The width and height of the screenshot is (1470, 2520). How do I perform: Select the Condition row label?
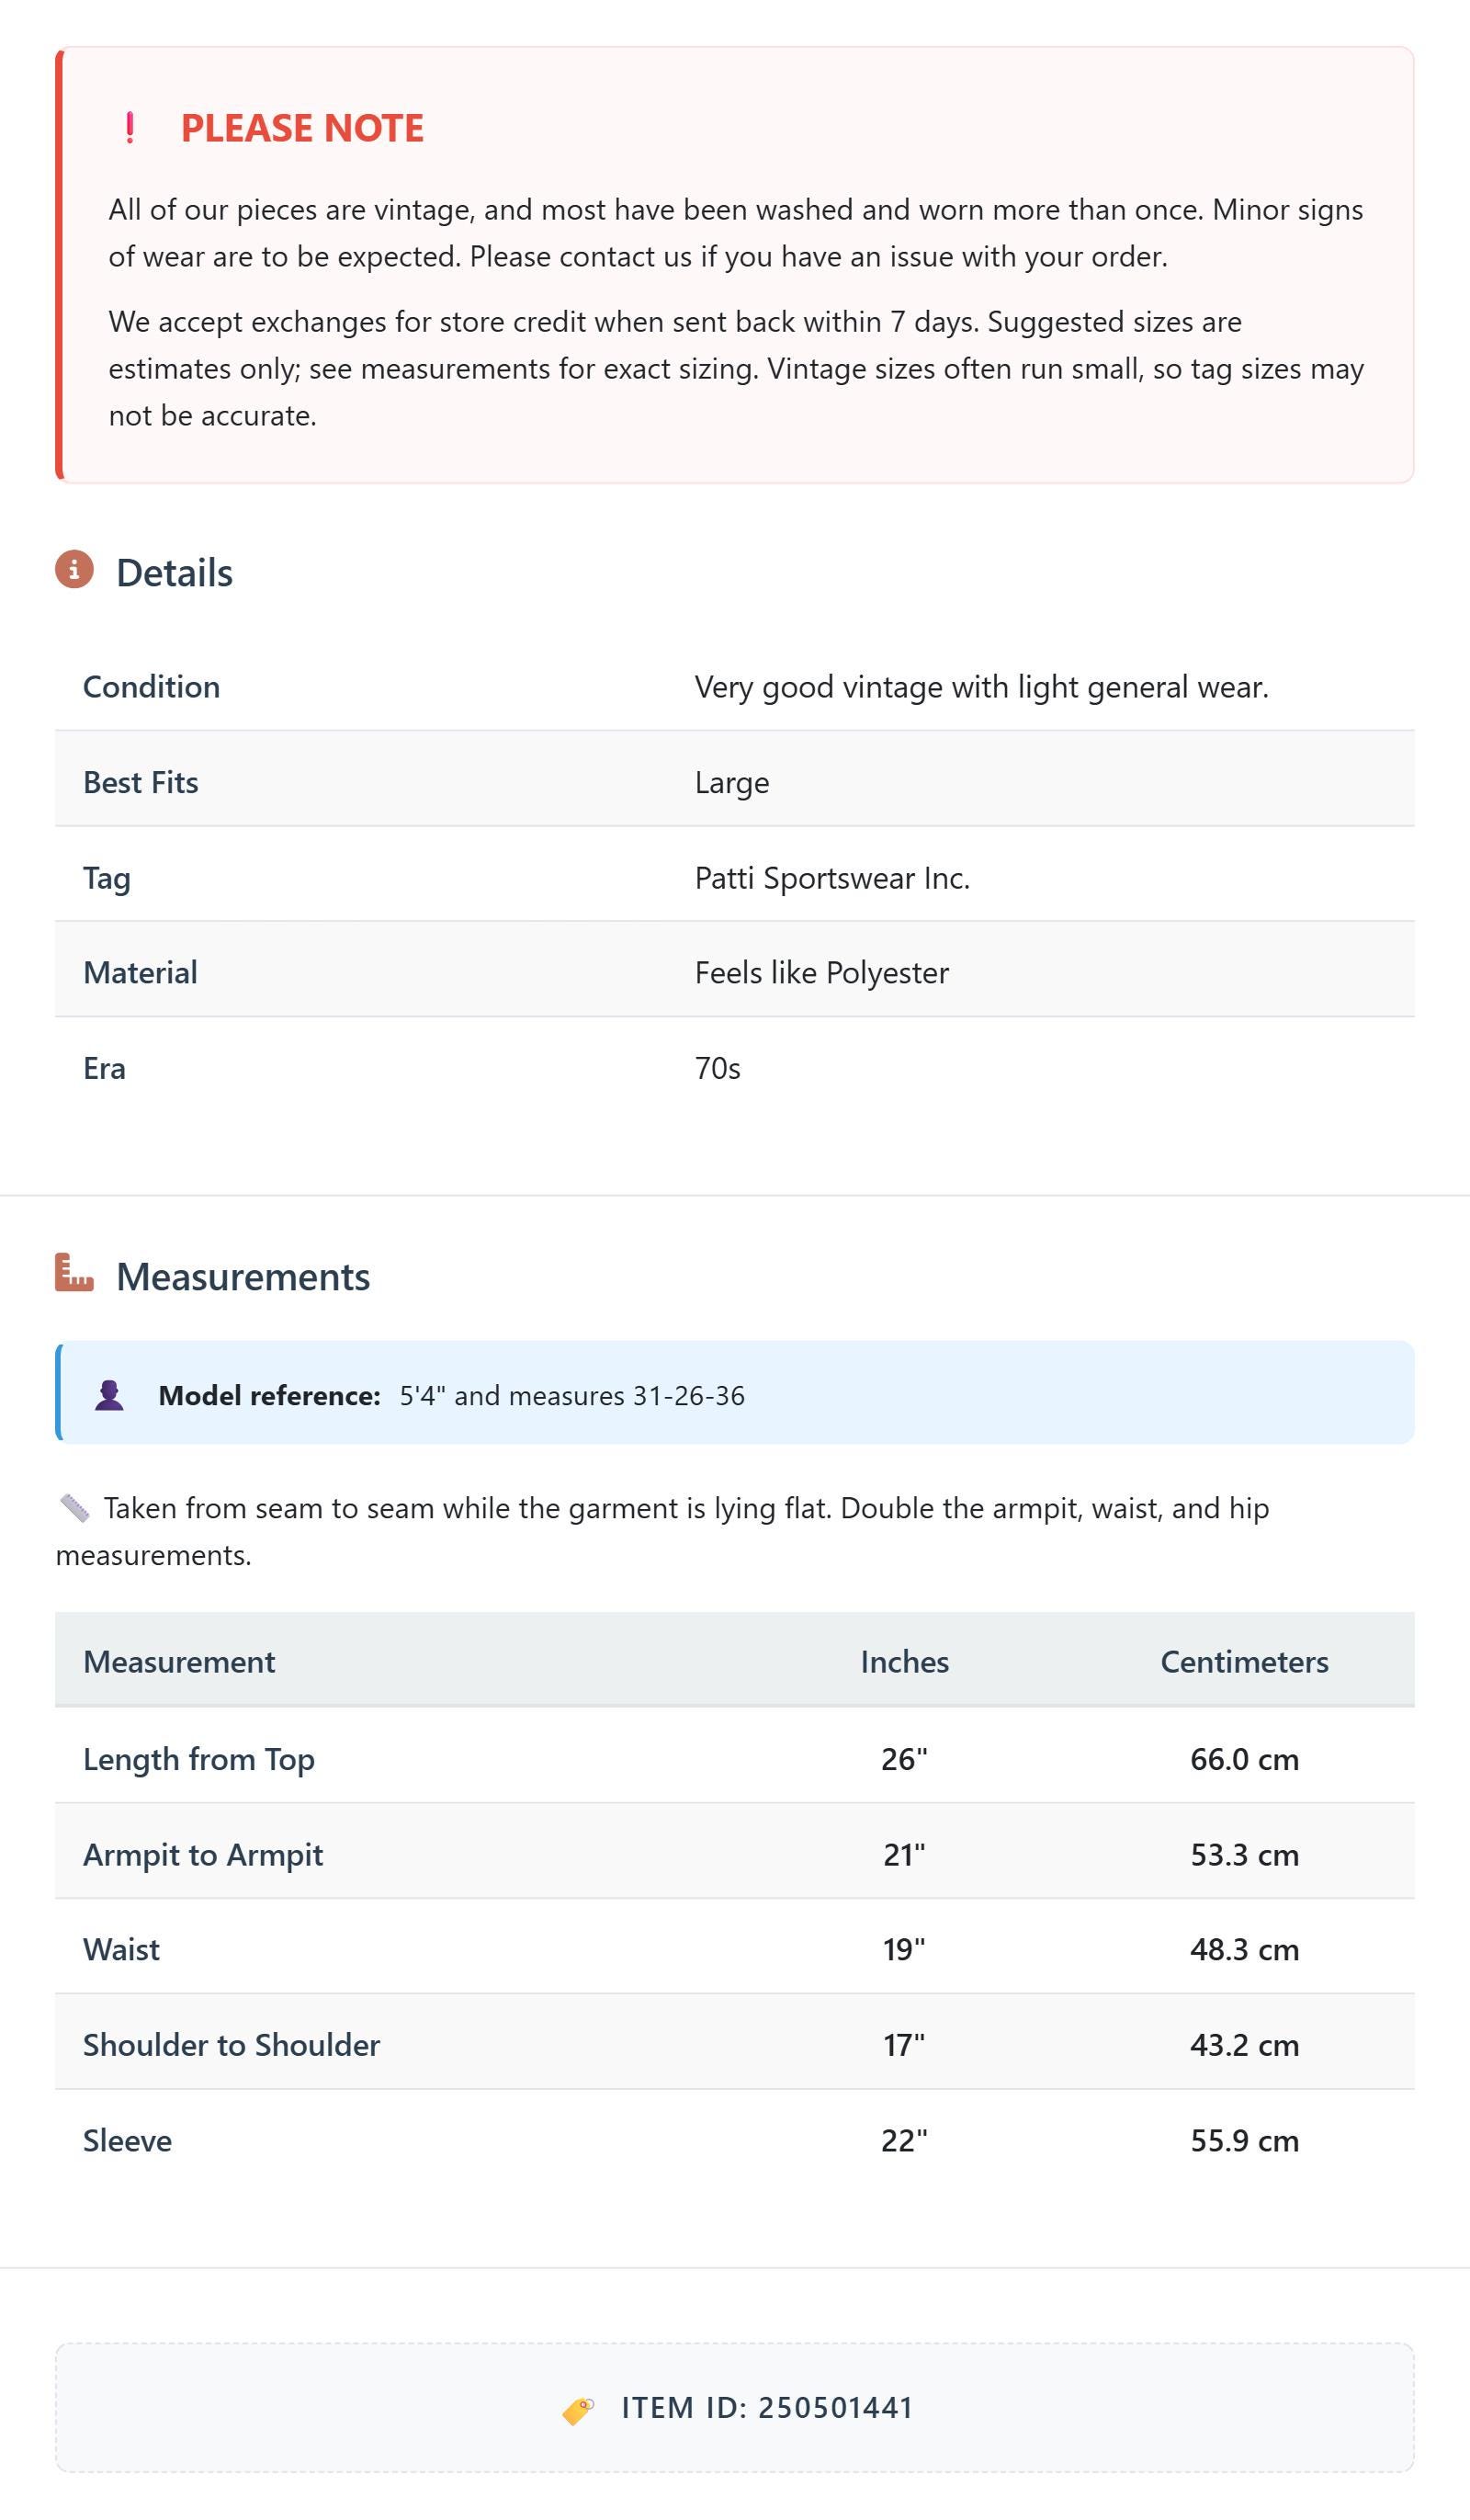151,687
